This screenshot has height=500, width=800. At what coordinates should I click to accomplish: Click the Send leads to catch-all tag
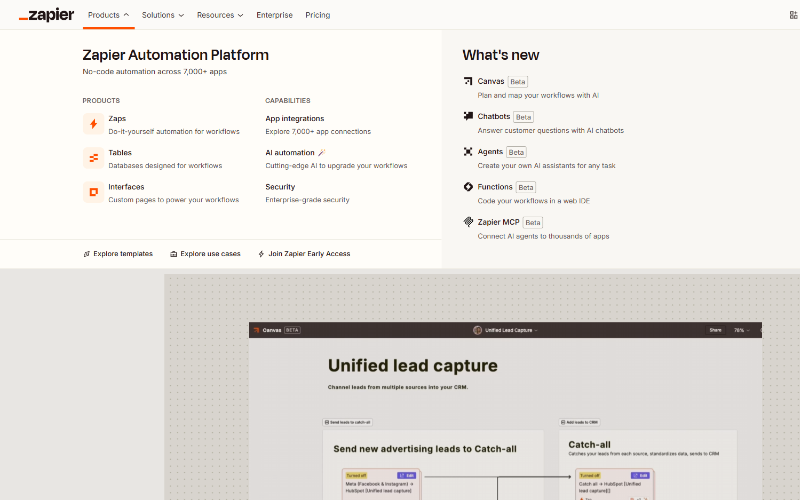347,422
